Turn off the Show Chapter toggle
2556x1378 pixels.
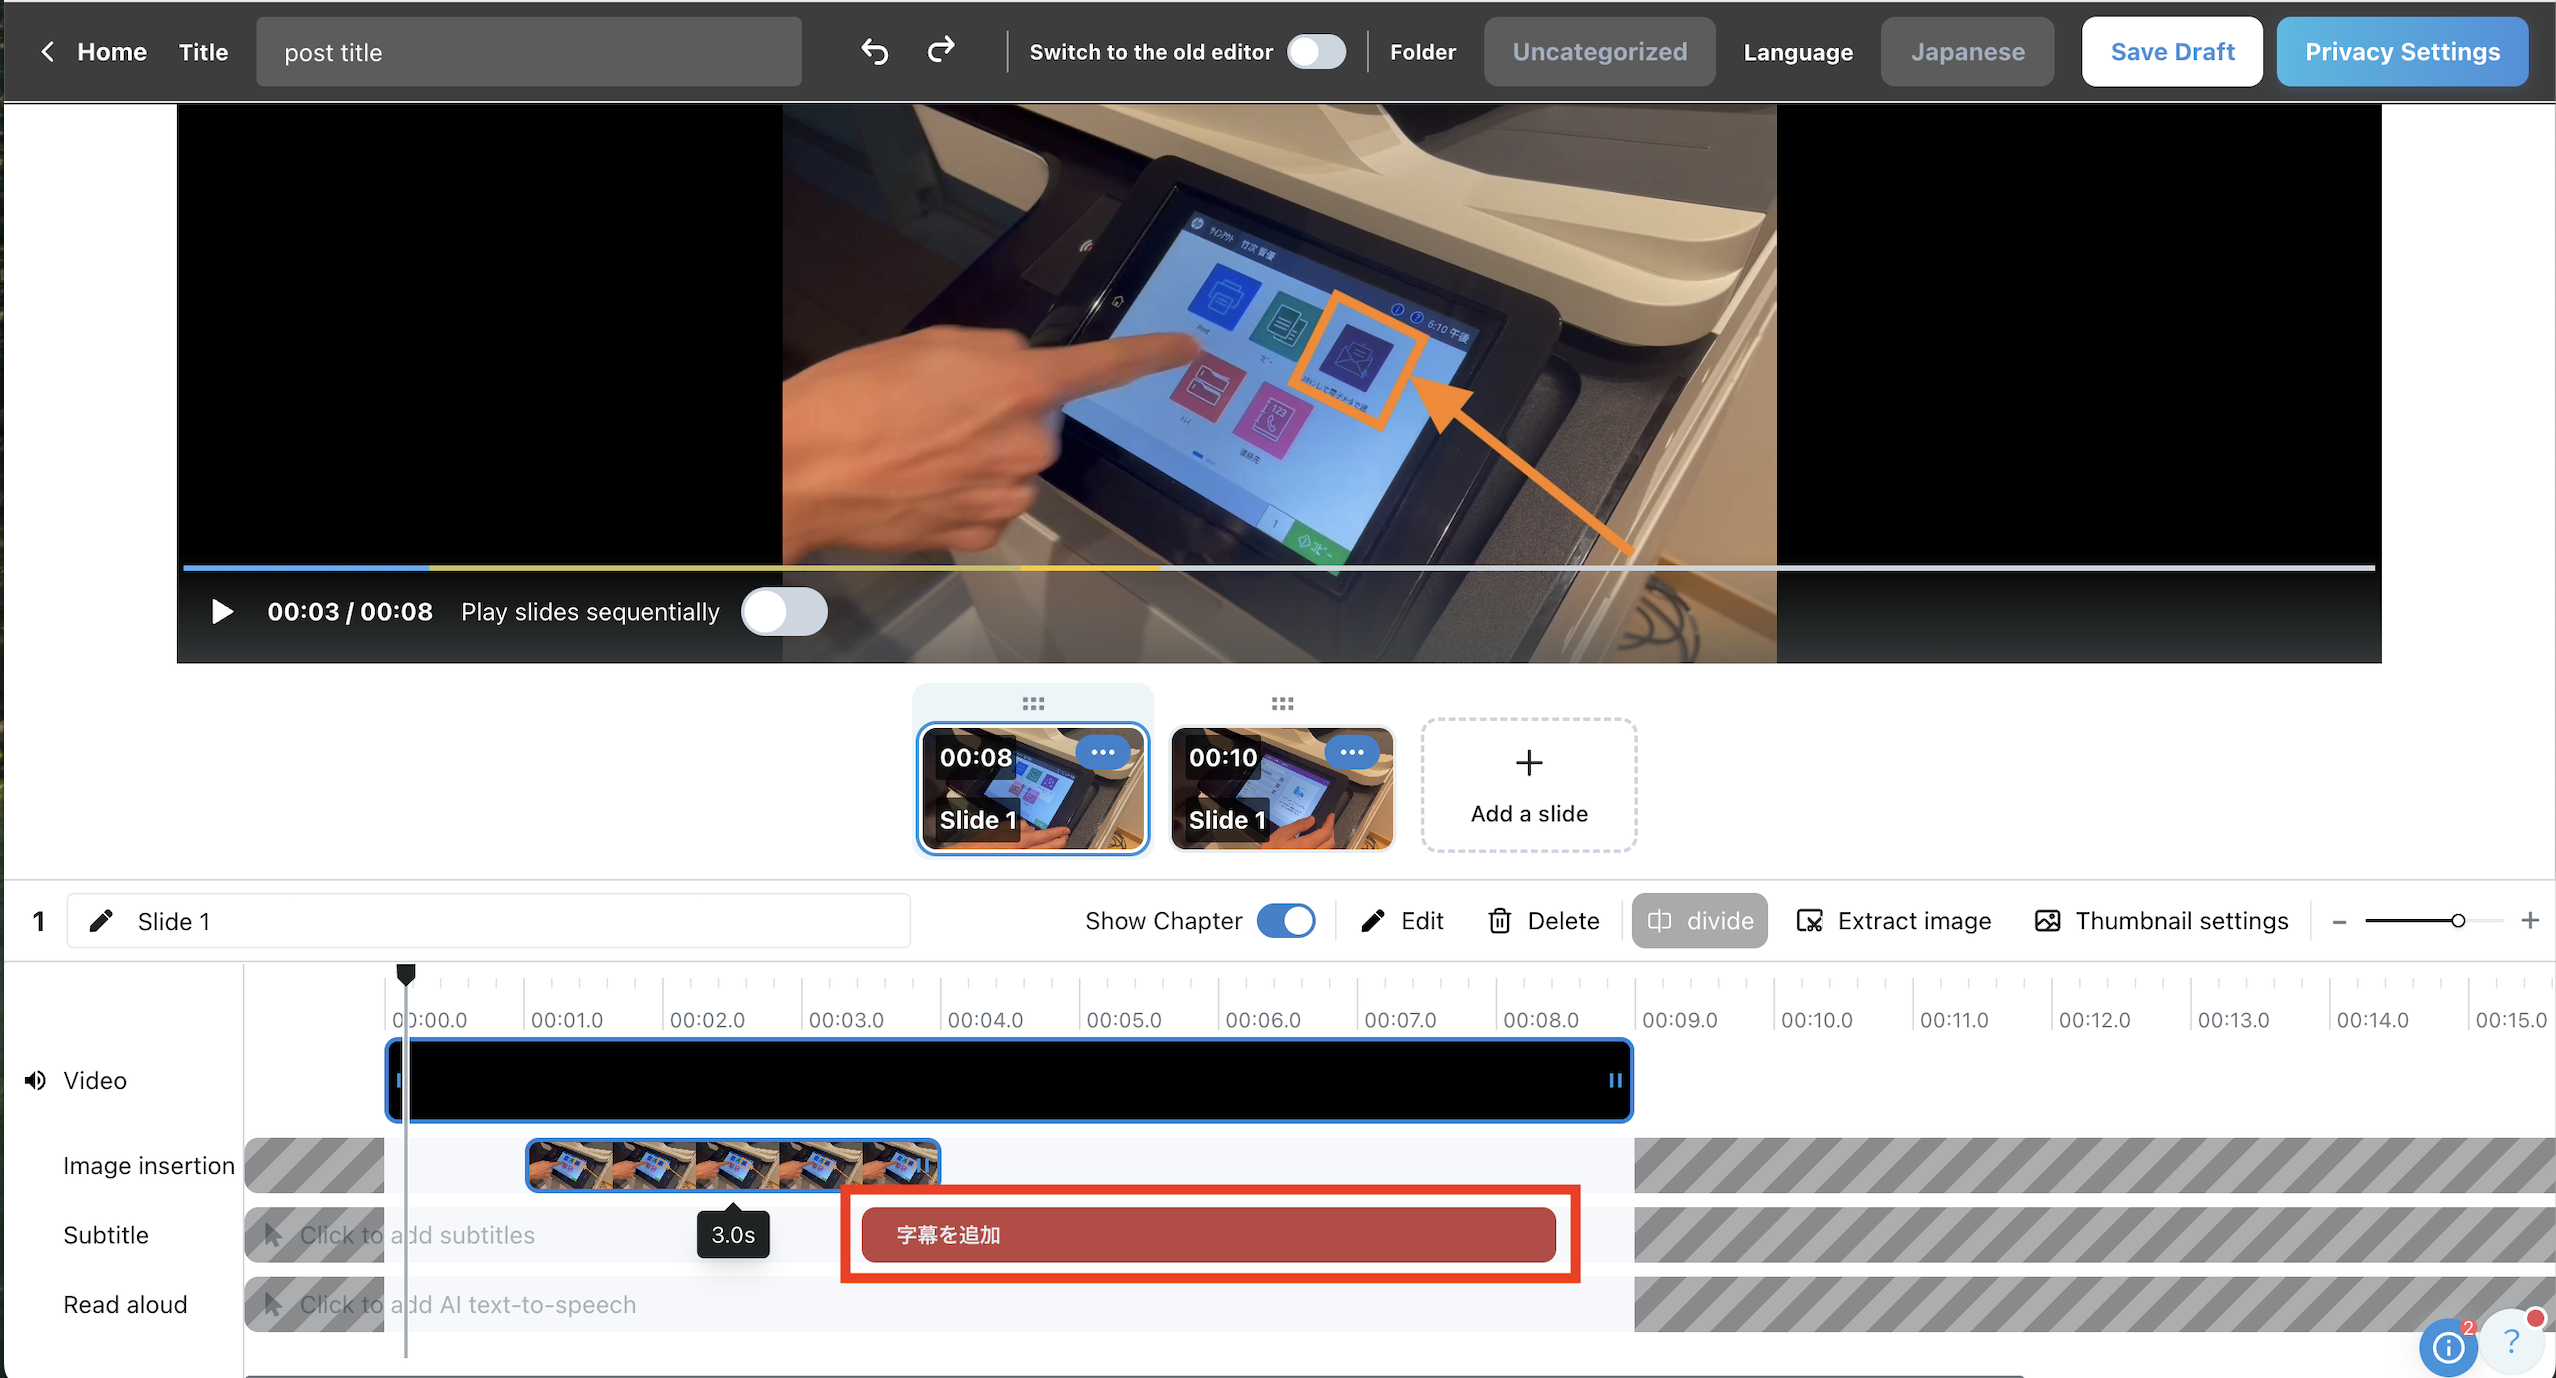(1286, 920)
